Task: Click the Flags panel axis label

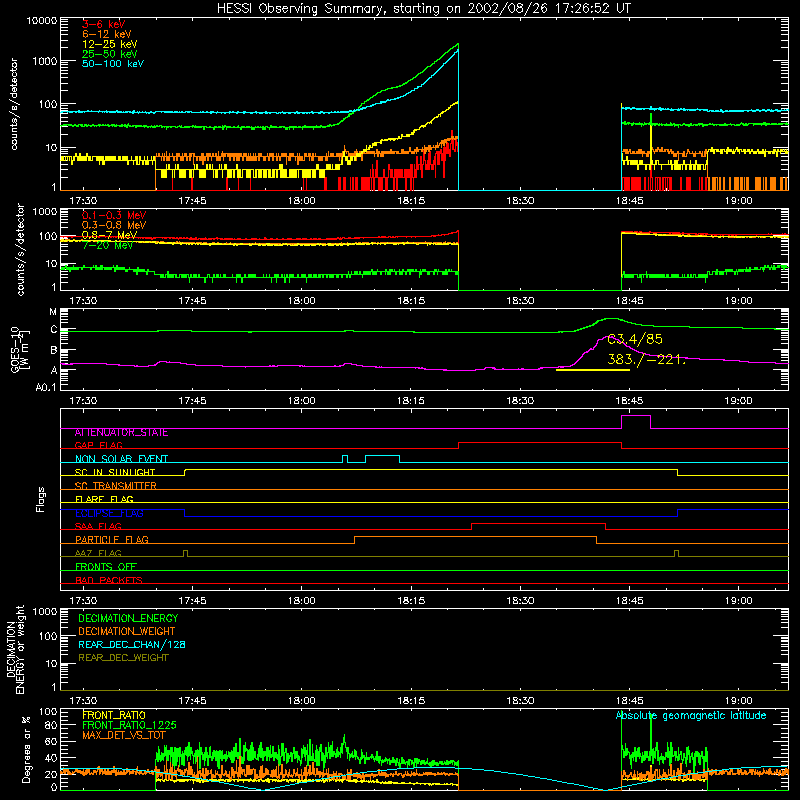Action: pos(40,499)
